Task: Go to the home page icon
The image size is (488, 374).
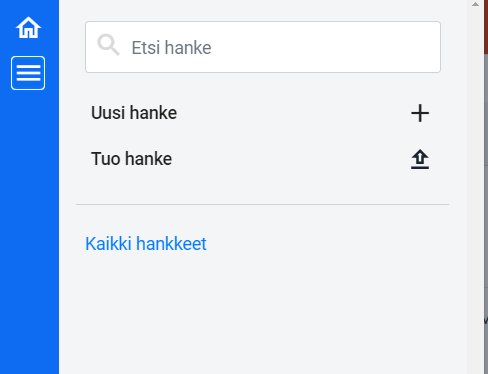Action: 28,28
